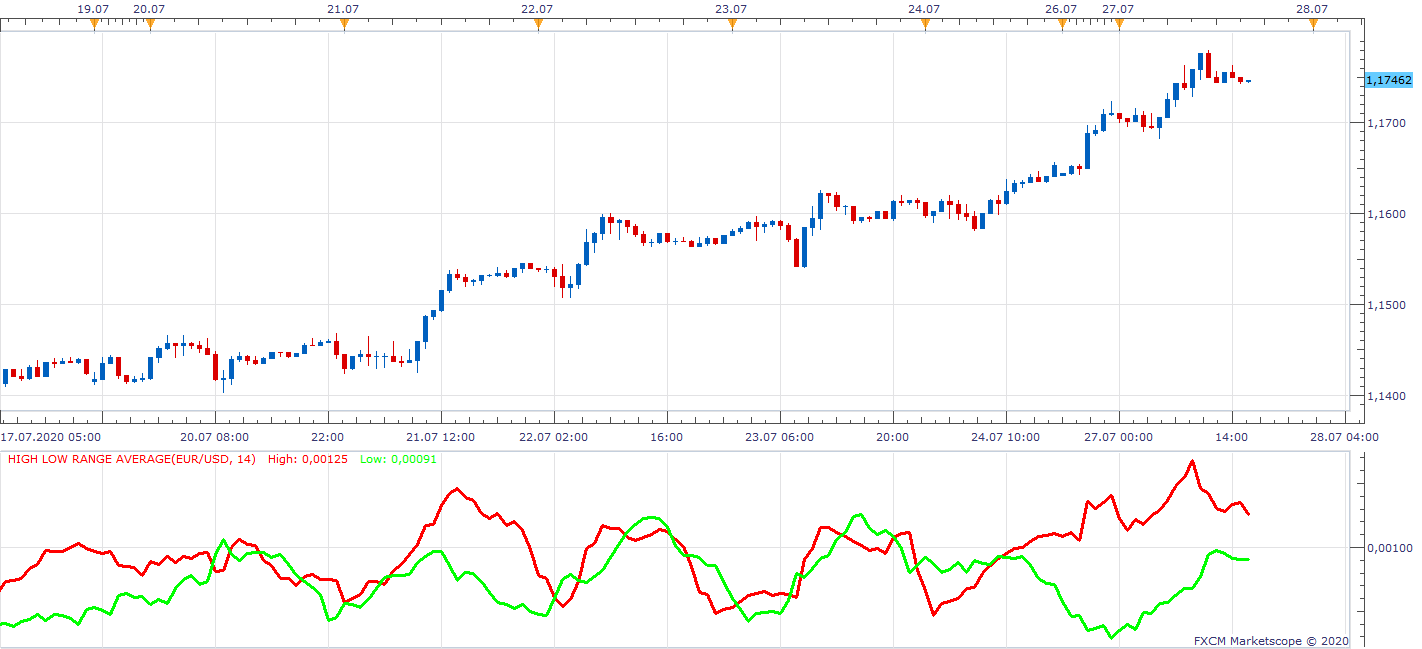1422x649 pixels.
Task: Click the current price label 1,17462
Action: point(1388,79)
